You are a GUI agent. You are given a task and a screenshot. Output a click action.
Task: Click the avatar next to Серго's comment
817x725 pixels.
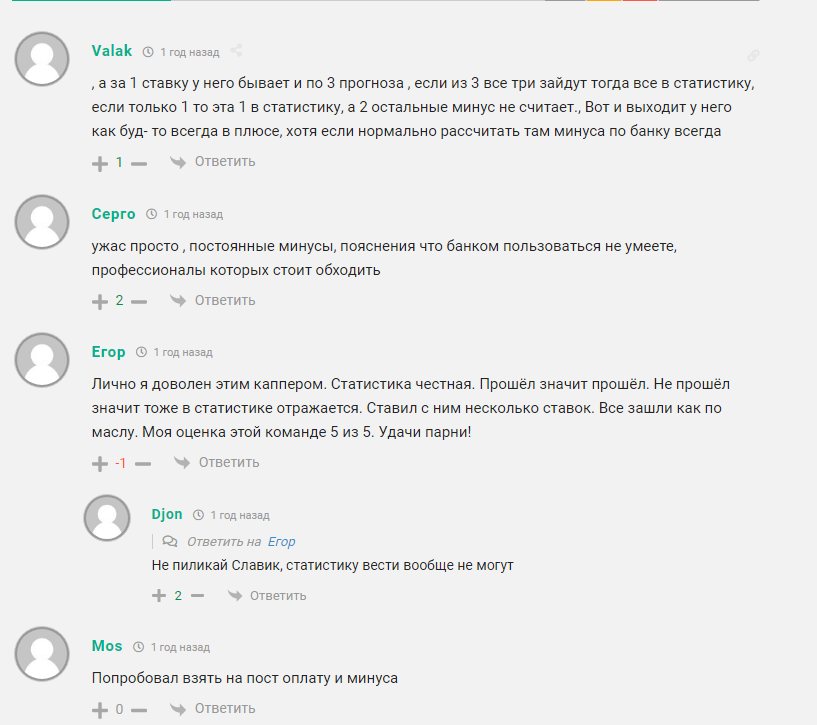pyautogui.click(x=41, y=222)
